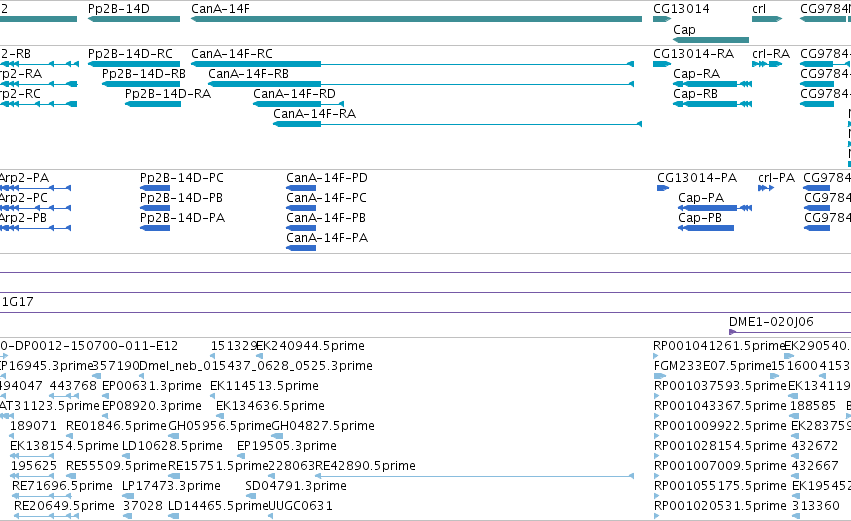Select the Pp2B-14D gene feature
The height and width of the screenshot is (521, 851).
134,19
